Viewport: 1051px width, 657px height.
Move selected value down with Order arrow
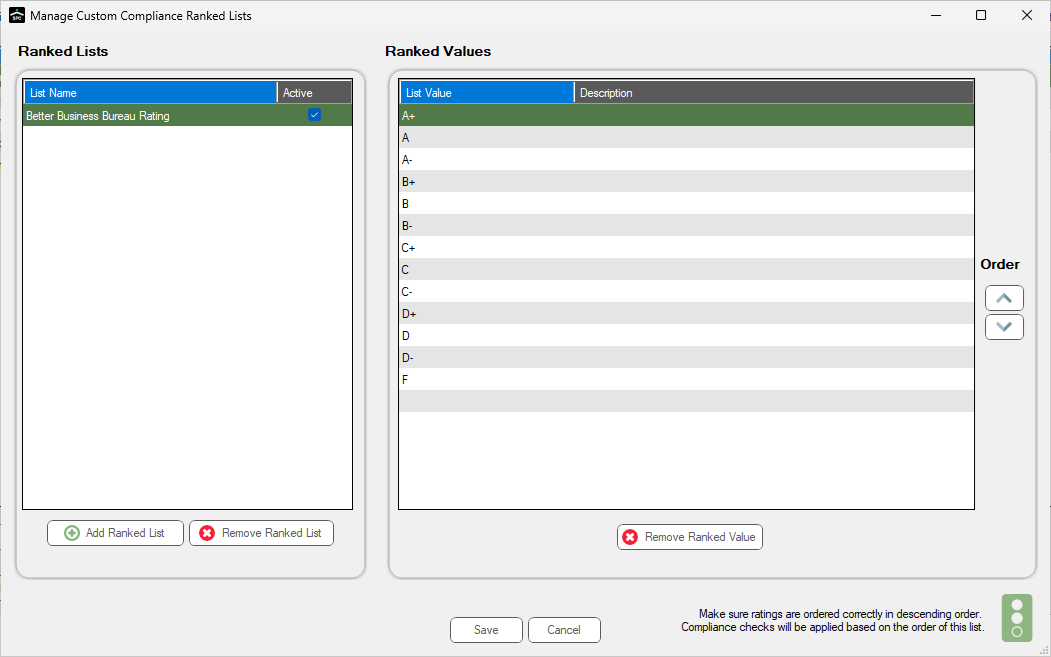click(1004, 327)
